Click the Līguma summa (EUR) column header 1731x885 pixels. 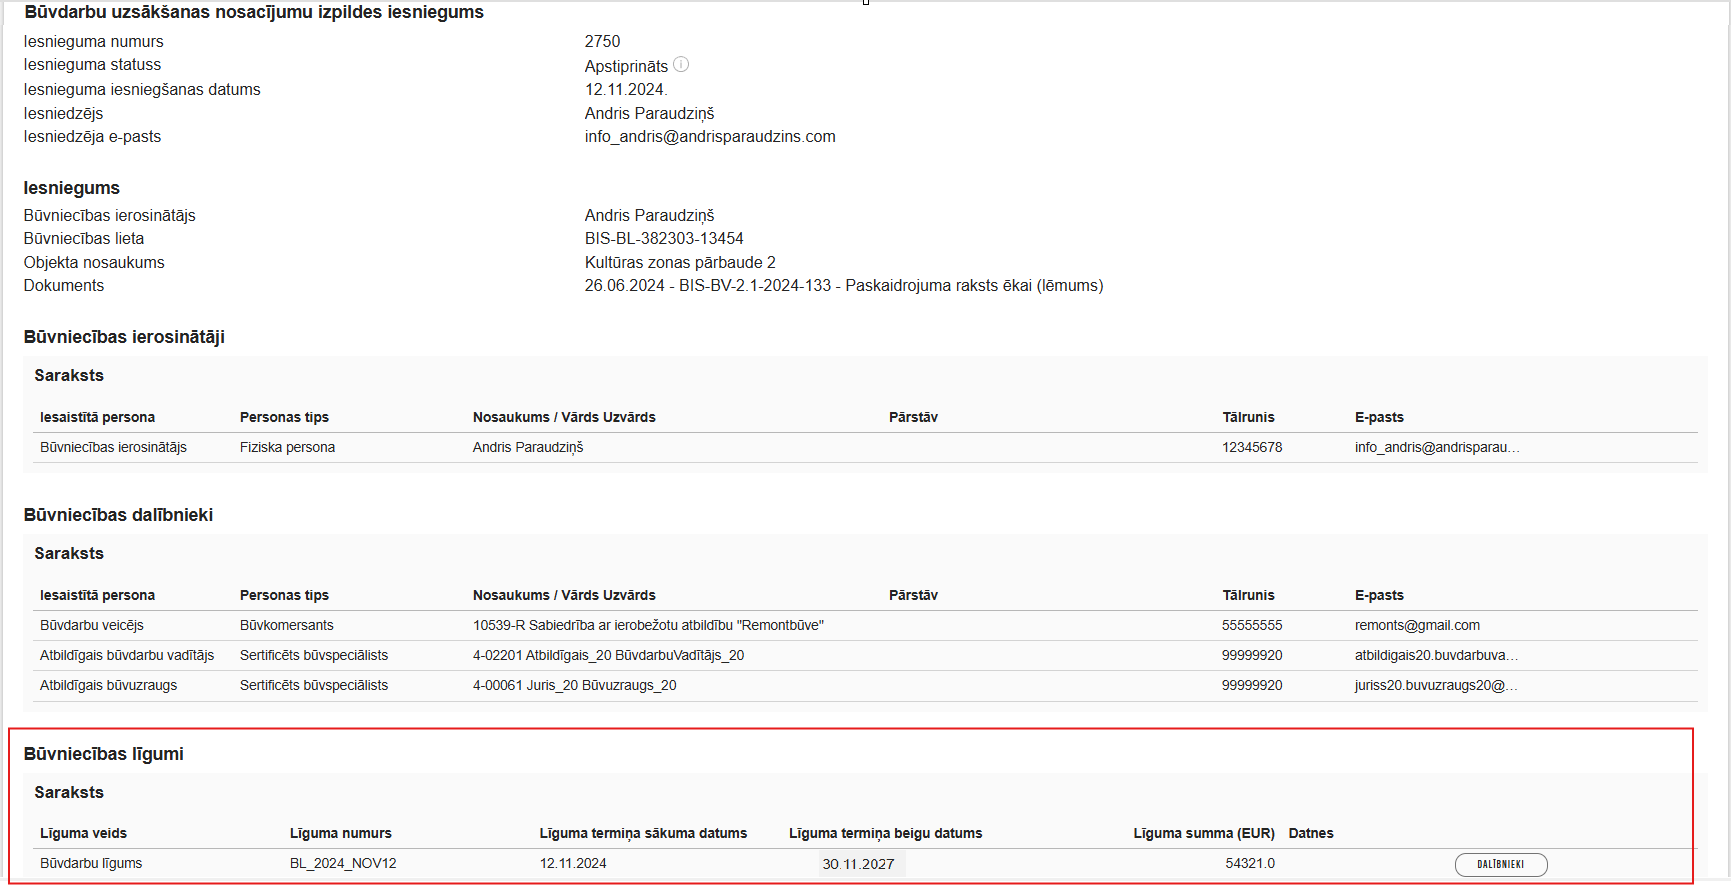[1204, 833]
